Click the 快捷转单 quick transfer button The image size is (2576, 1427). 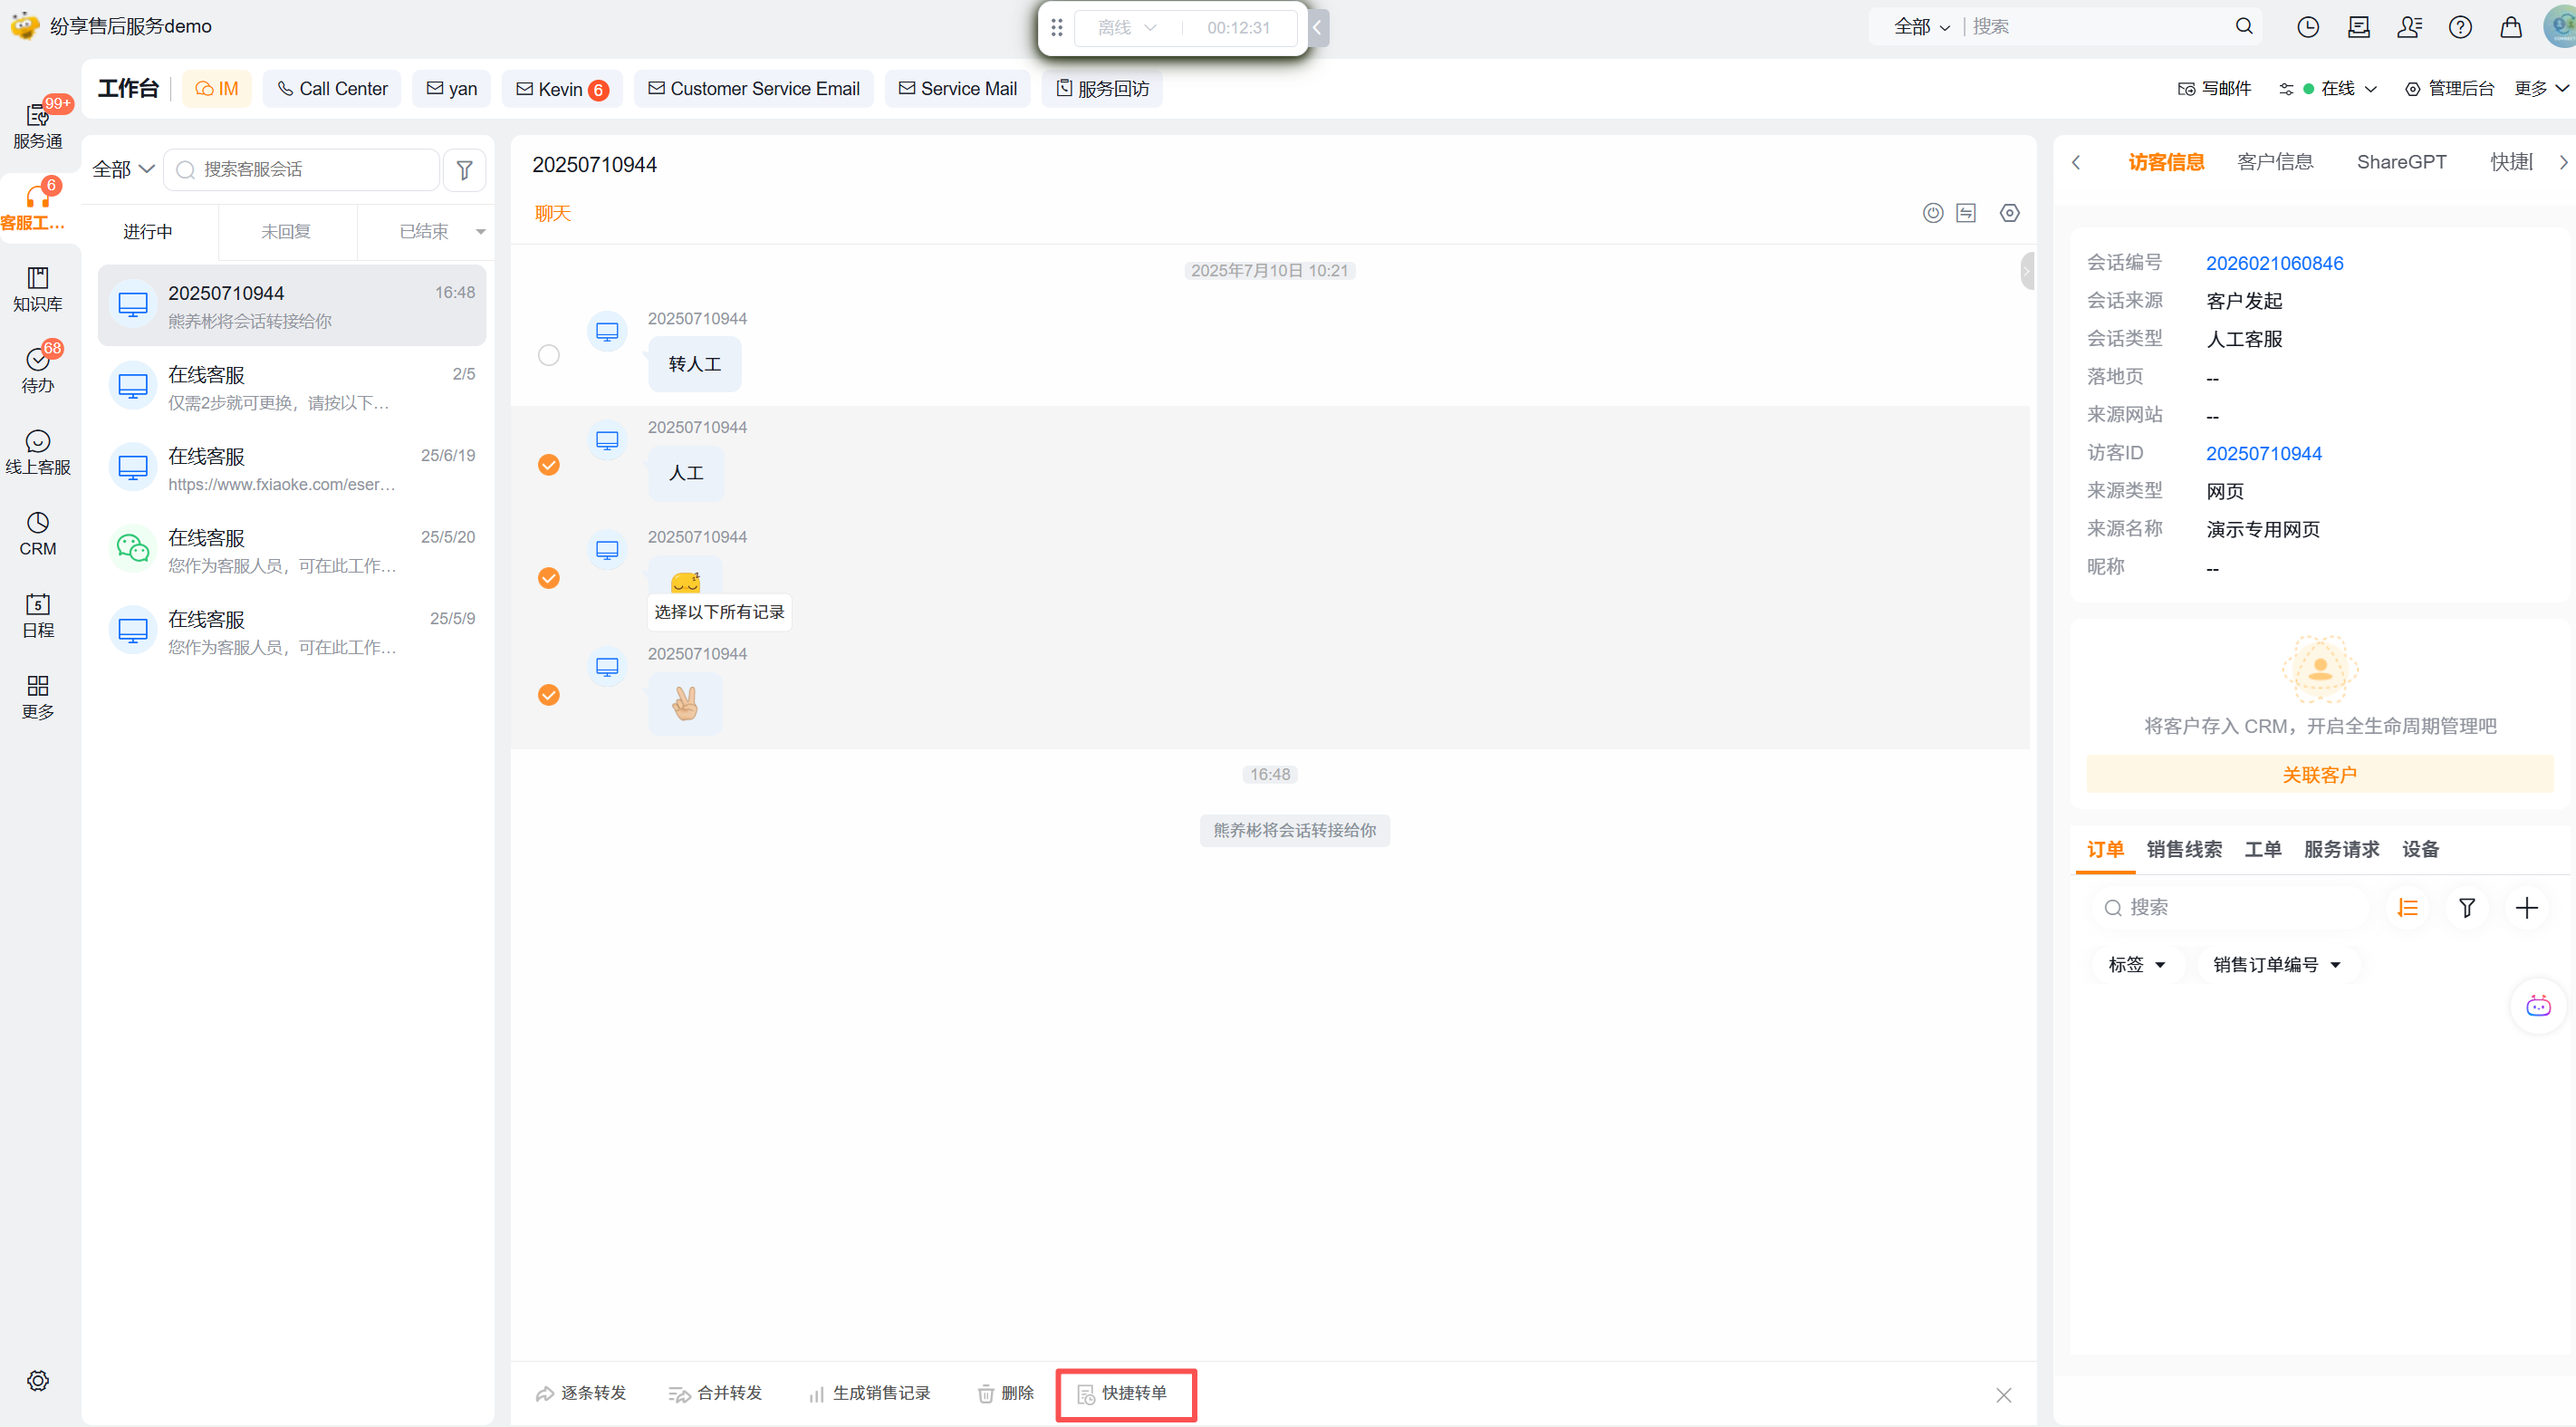coord(1125,1393)
